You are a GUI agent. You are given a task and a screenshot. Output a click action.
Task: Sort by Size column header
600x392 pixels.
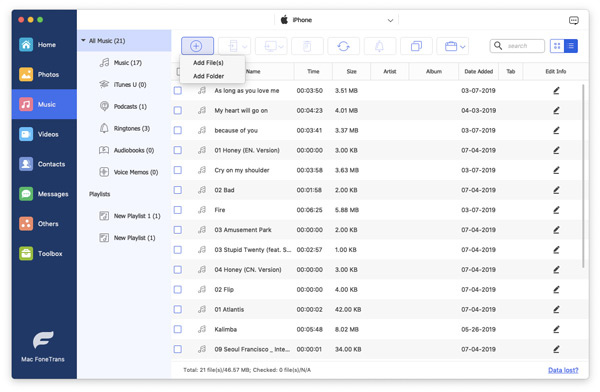351,72
